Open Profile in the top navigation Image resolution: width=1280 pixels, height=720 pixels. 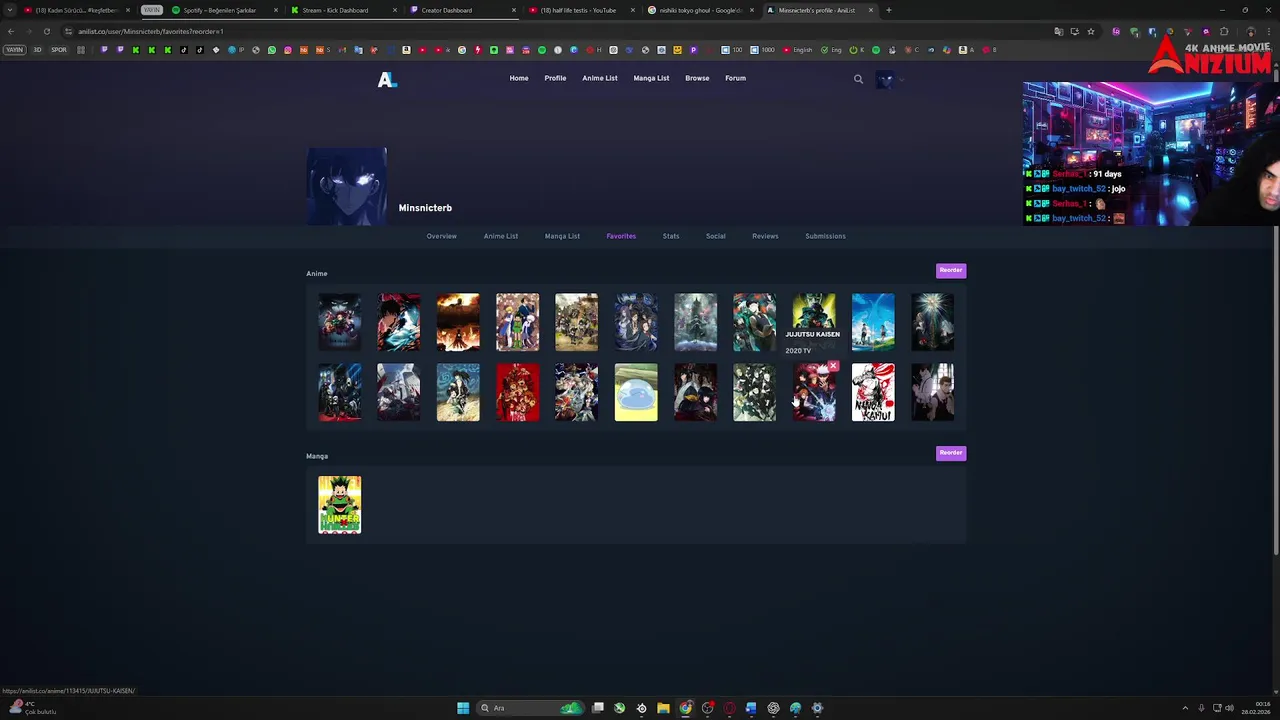555,78
